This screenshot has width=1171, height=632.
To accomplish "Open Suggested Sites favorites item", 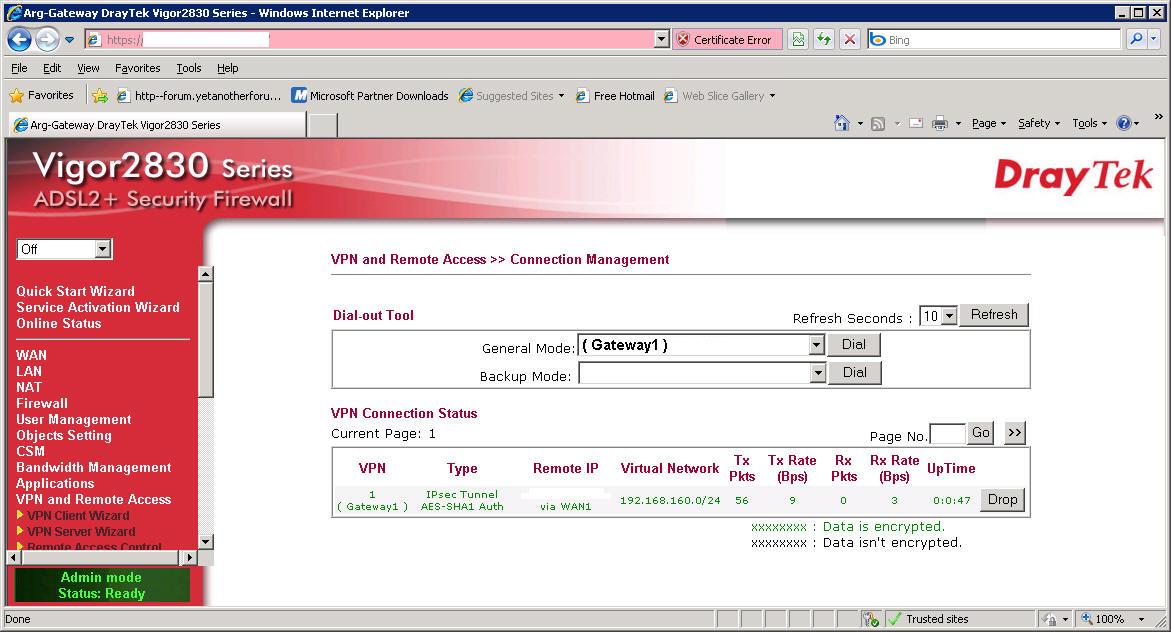I will pos(512,96).
